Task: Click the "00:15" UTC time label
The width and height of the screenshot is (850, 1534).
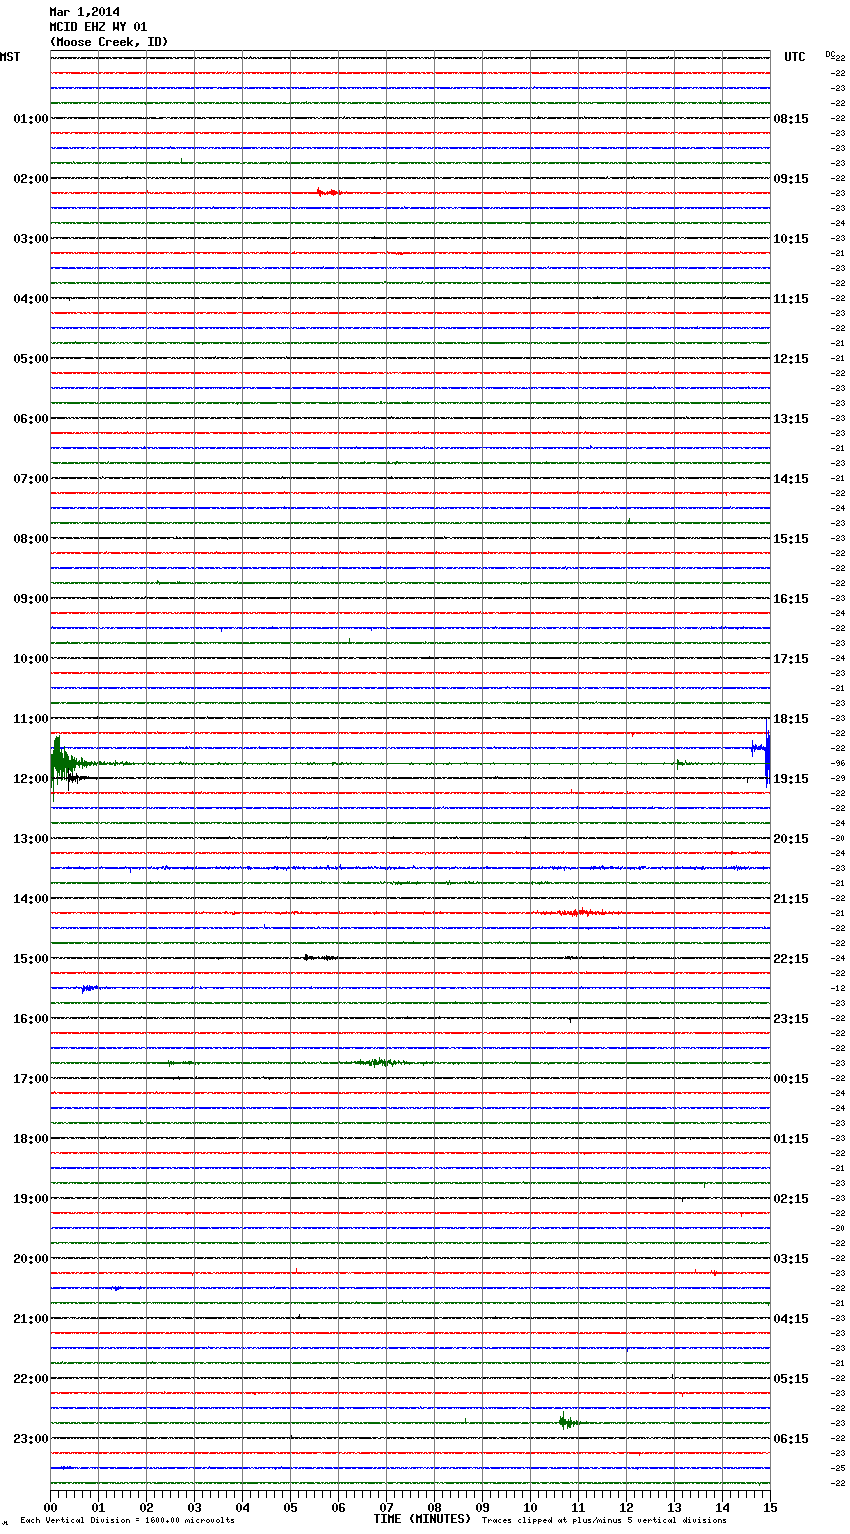Action: pos(791,1079)
